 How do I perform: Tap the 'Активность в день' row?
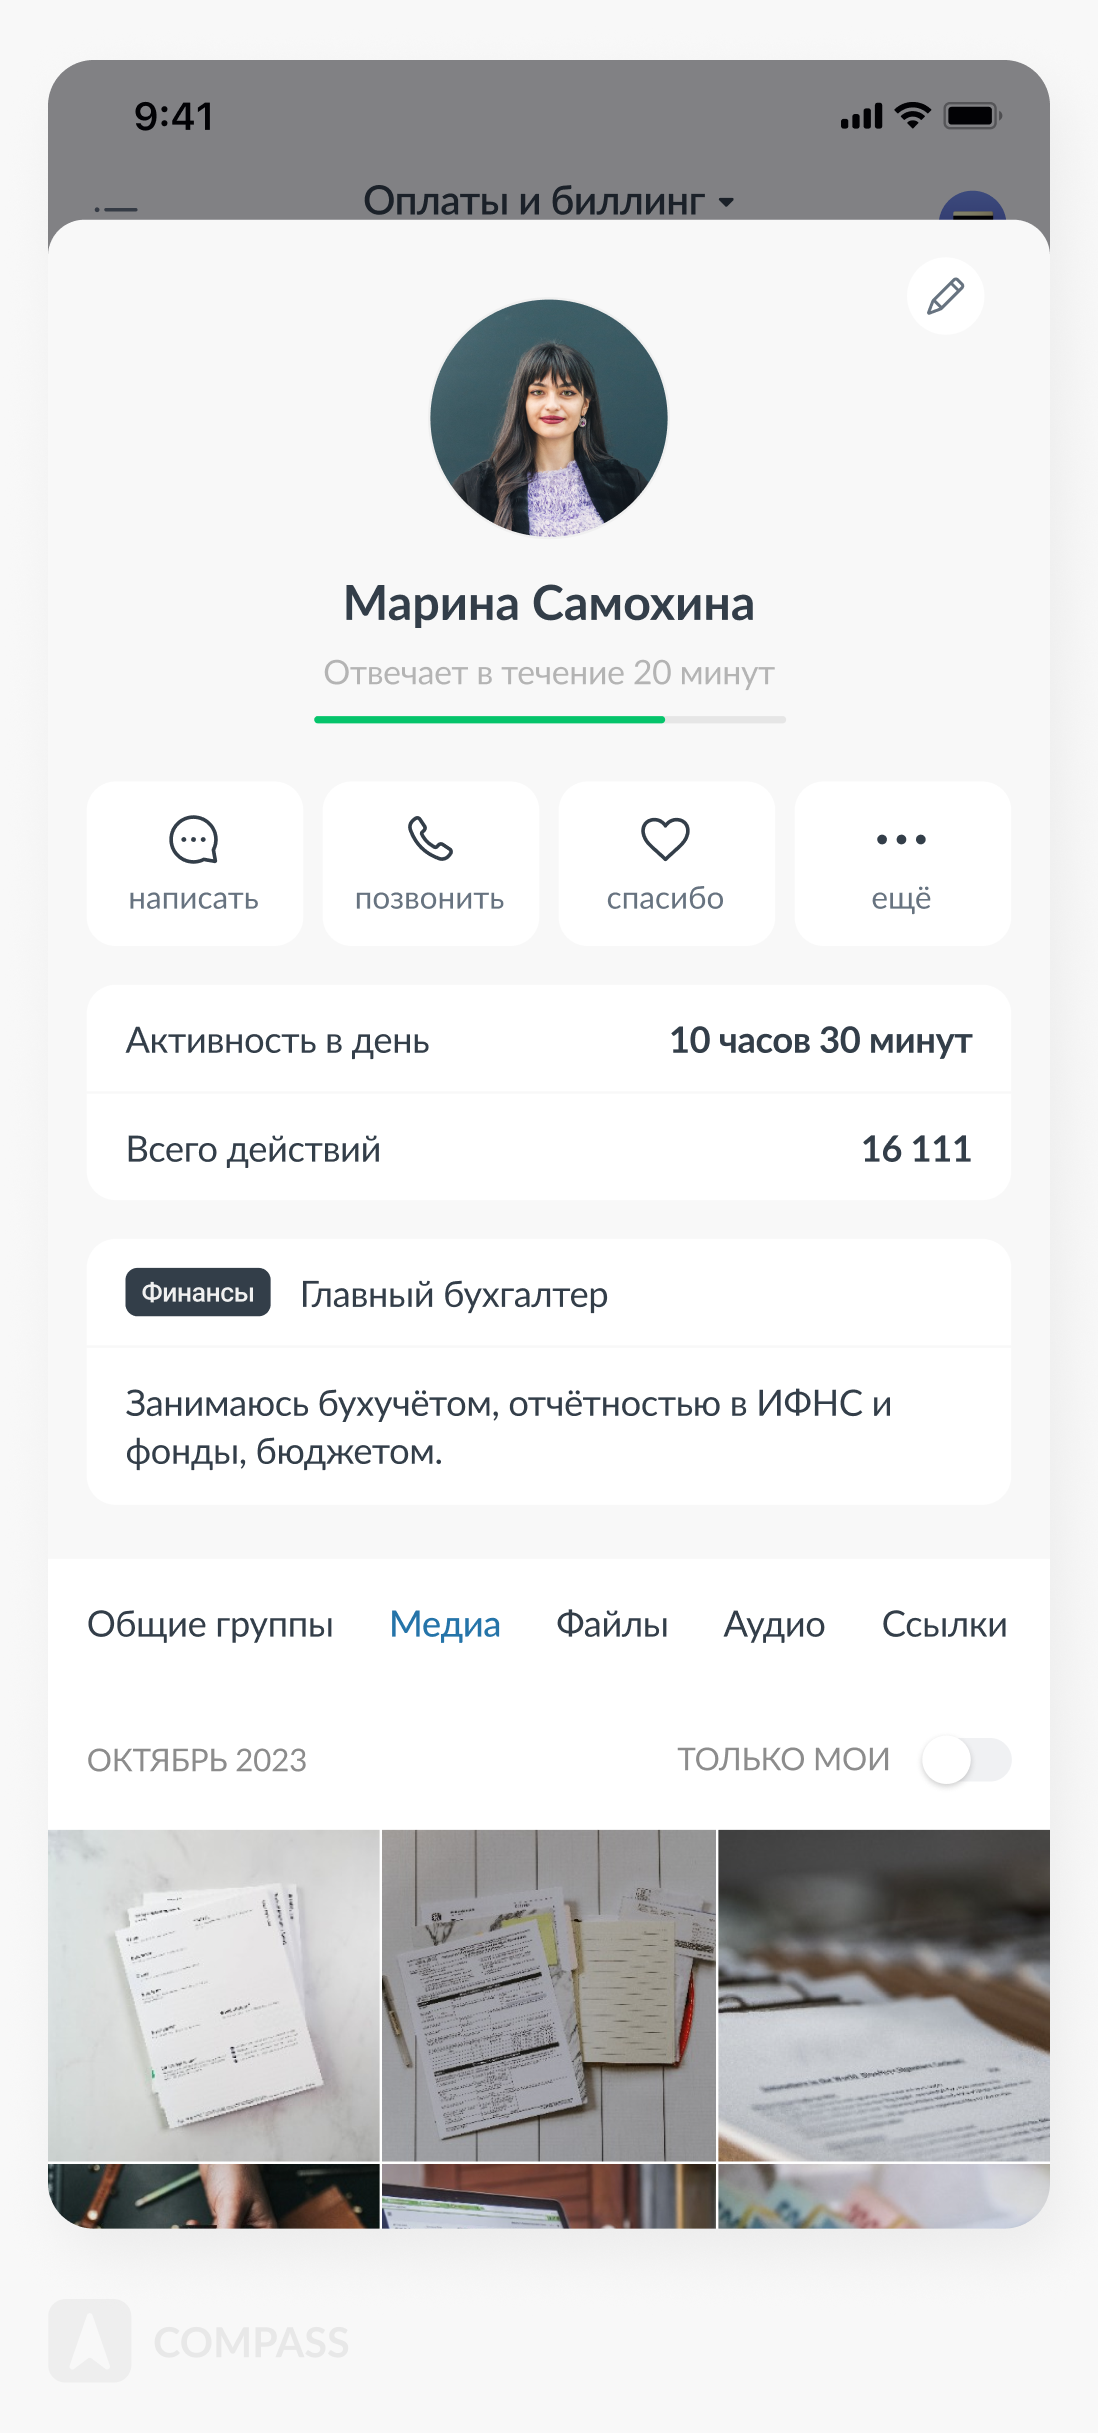tap(549, 1040)
